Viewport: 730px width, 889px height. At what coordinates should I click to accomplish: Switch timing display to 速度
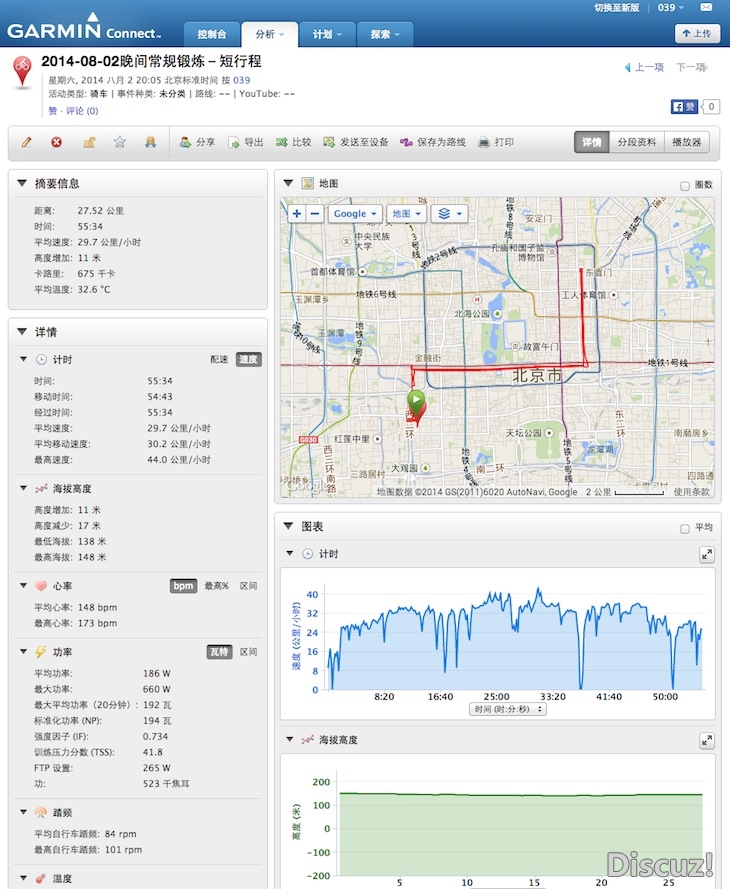pos(248,359)
